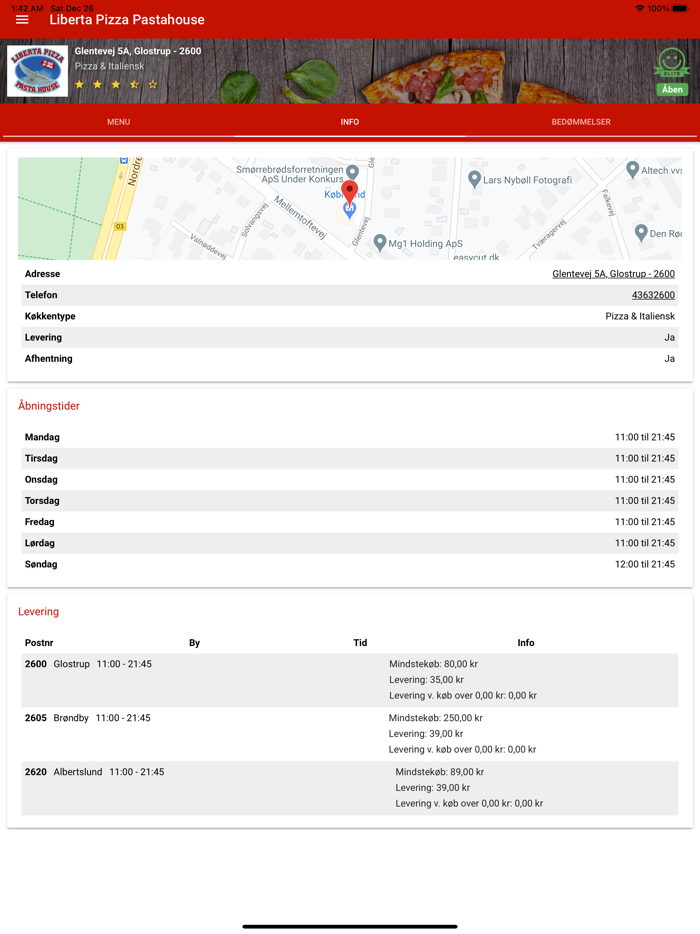Tap the red location pin on map
The width and height of the screenshot is (700, 934).
pos(349,192)
